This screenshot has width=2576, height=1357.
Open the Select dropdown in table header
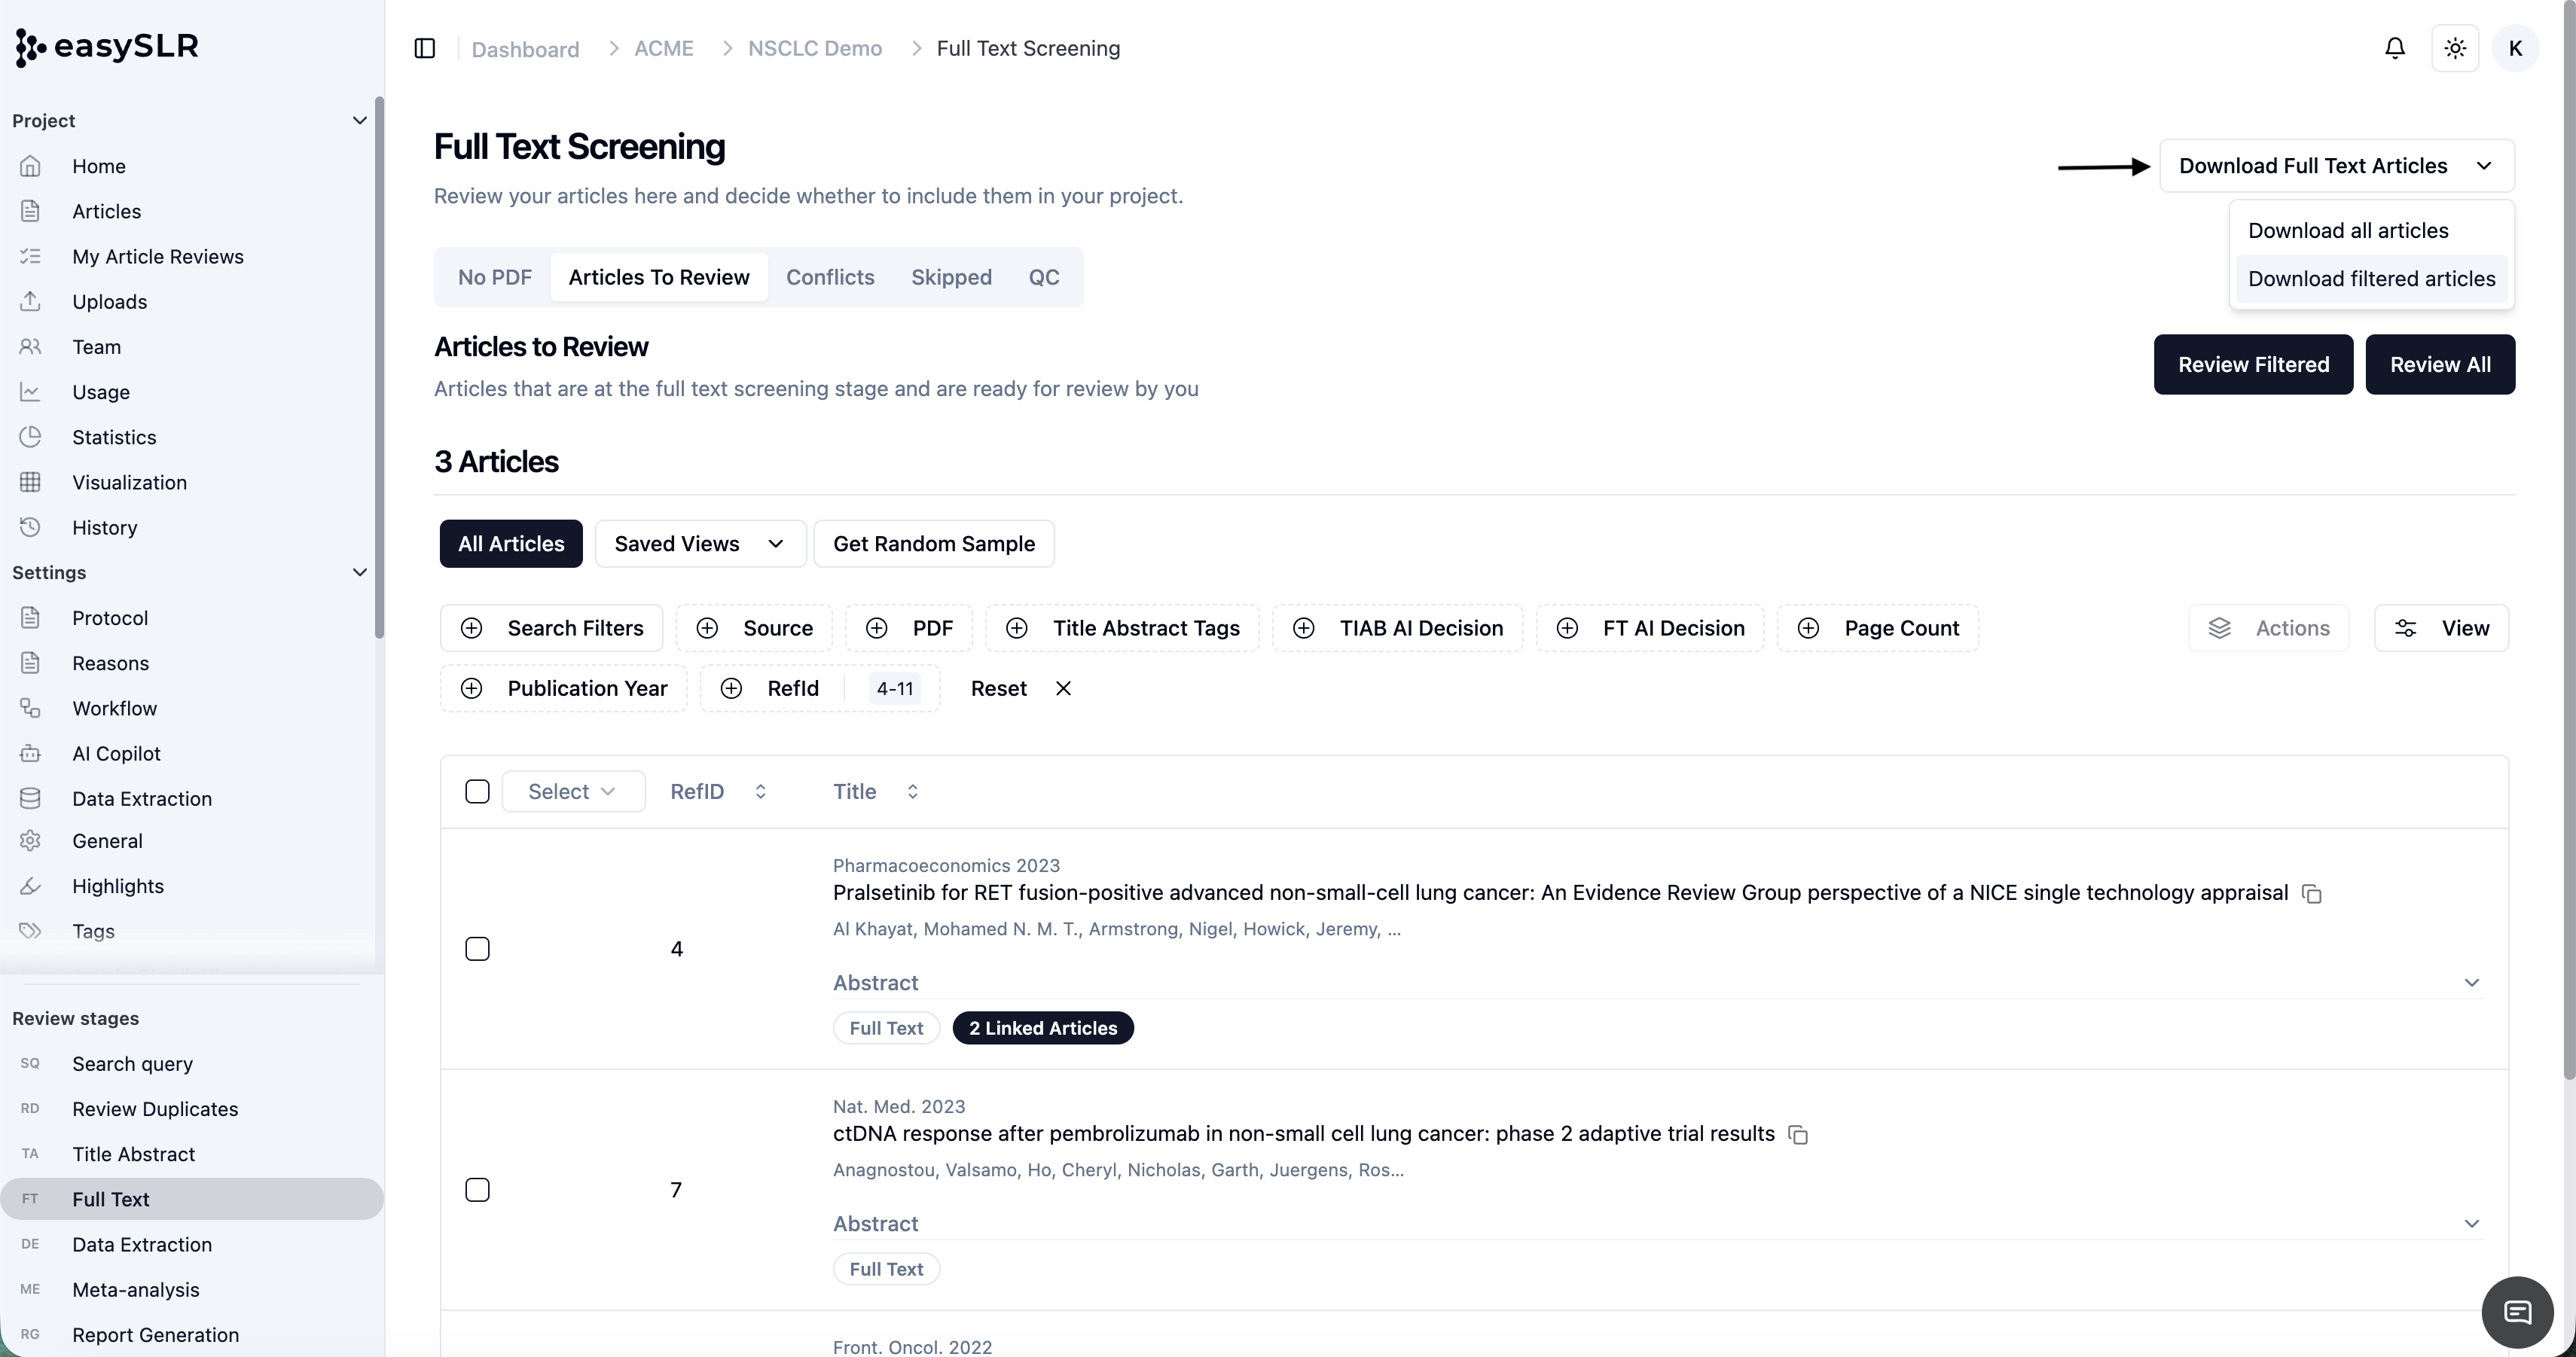[573, 791]
